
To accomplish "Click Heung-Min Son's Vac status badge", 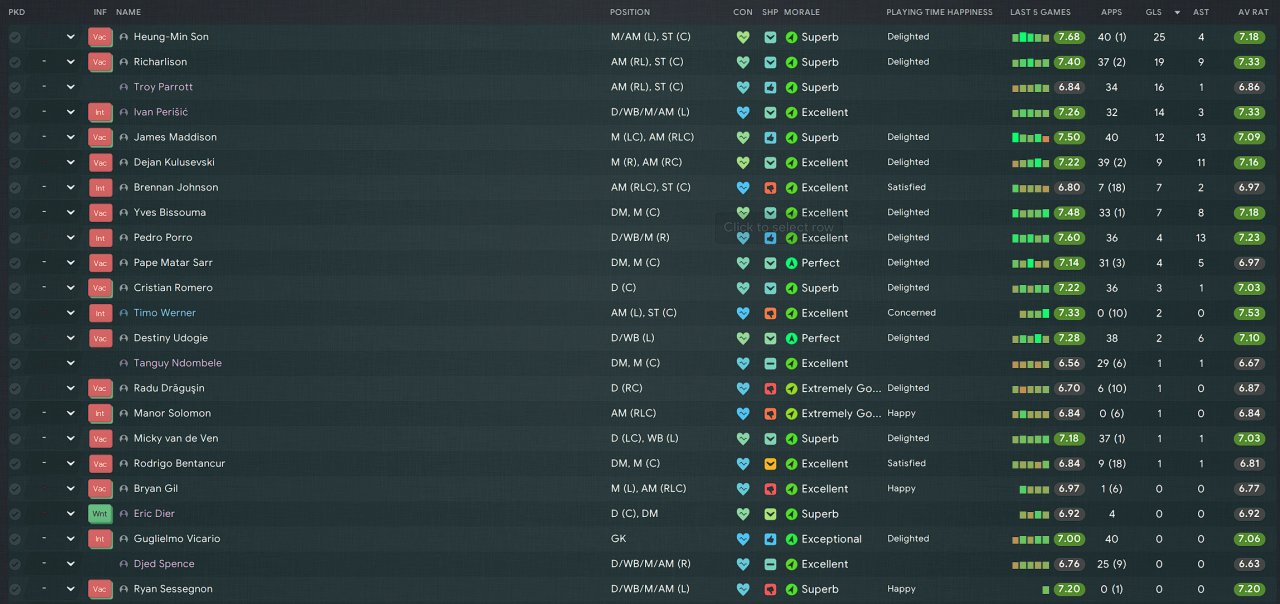I will pyautogui.click(x=99, y=37).
